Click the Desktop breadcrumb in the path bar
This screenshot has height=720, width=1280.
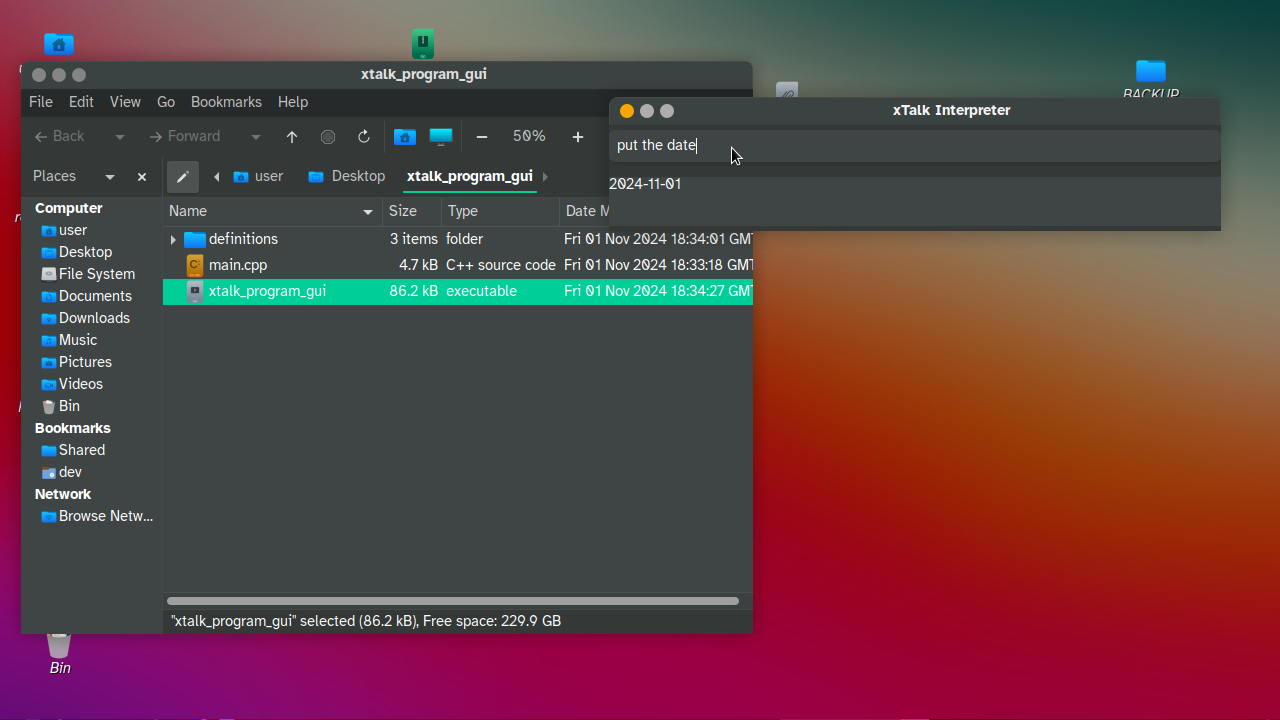coord(346,177)
